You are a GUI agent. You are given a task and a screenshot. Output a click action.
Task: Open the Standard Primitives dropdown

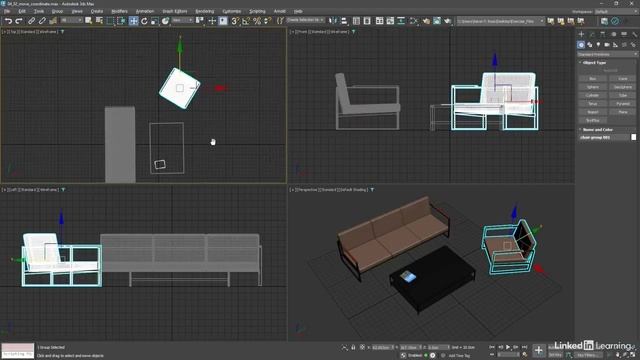[607, 54]
